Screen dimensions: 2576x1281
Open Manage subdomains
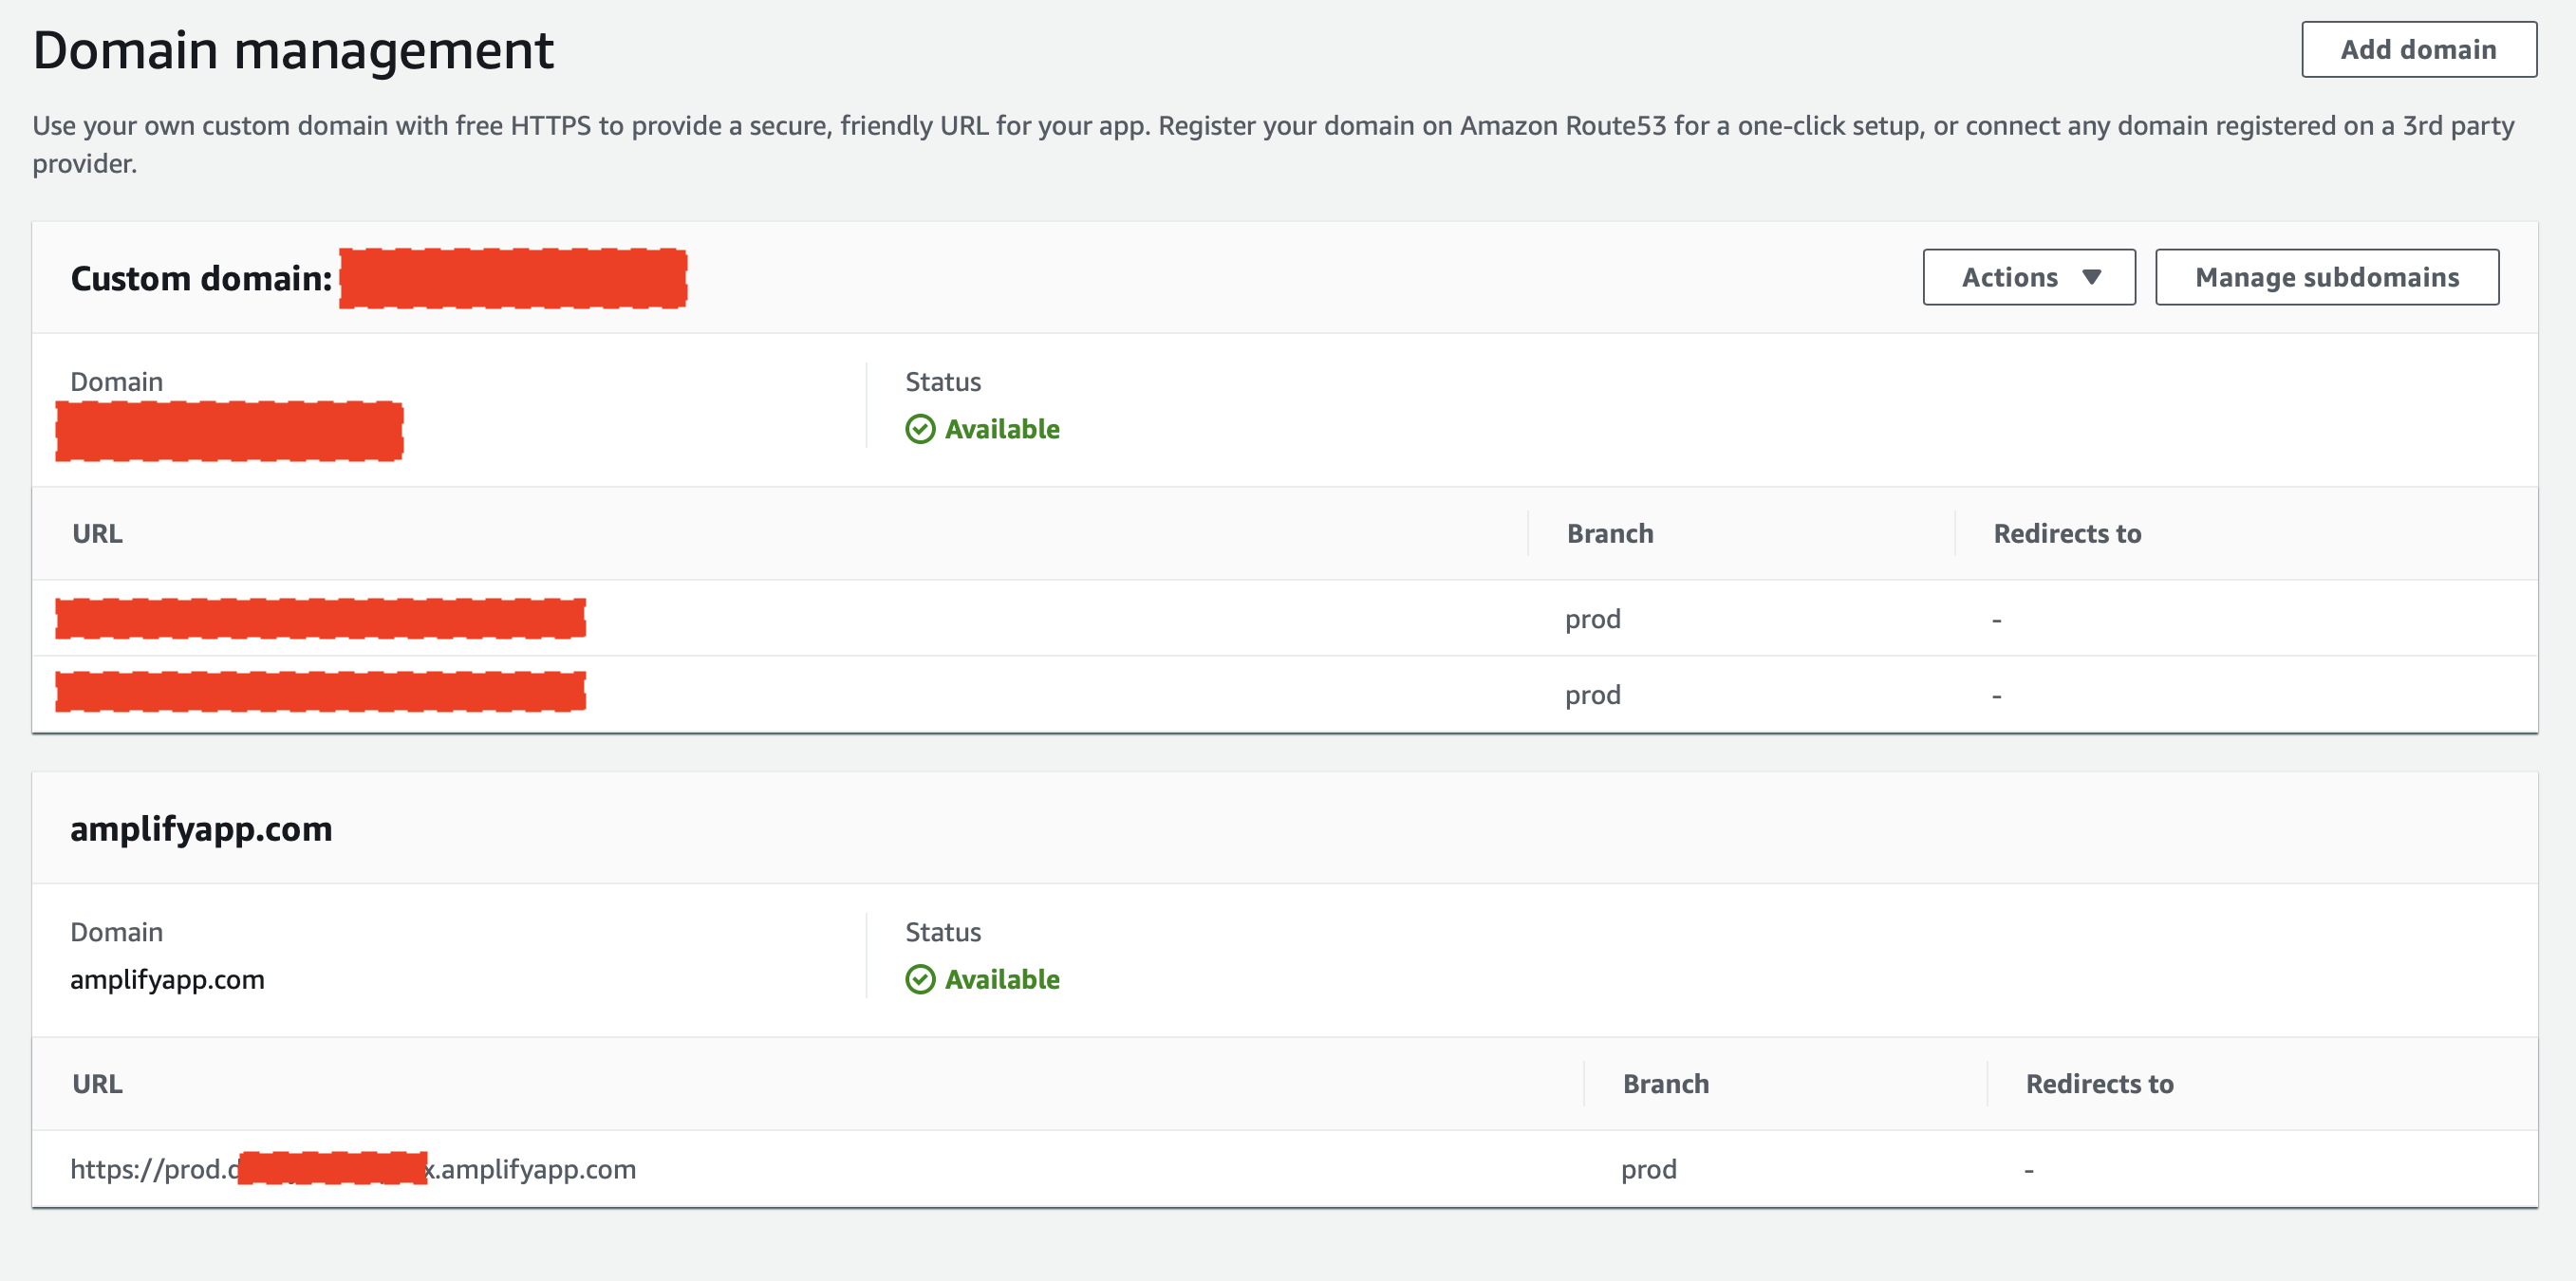coord(2327,277)
